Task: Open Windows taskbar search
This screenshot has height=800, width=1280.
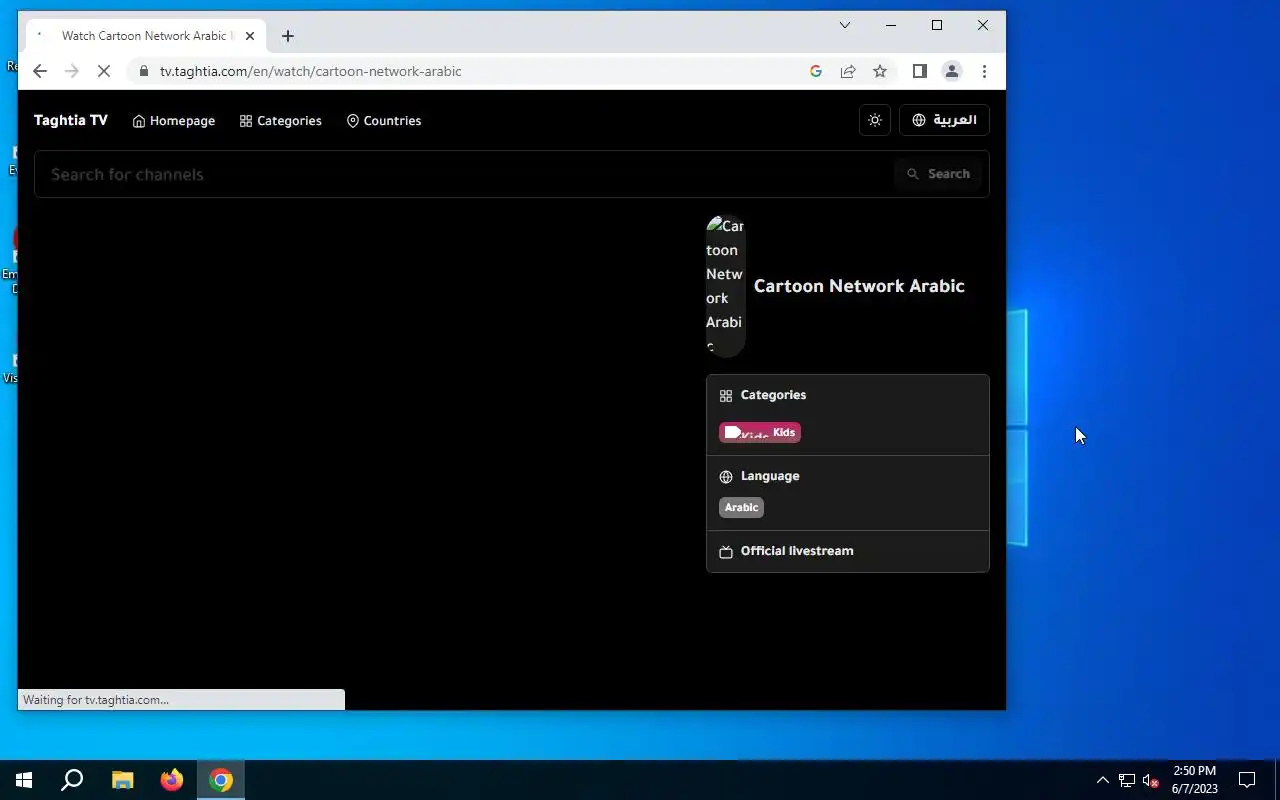Action: point(72,780)
